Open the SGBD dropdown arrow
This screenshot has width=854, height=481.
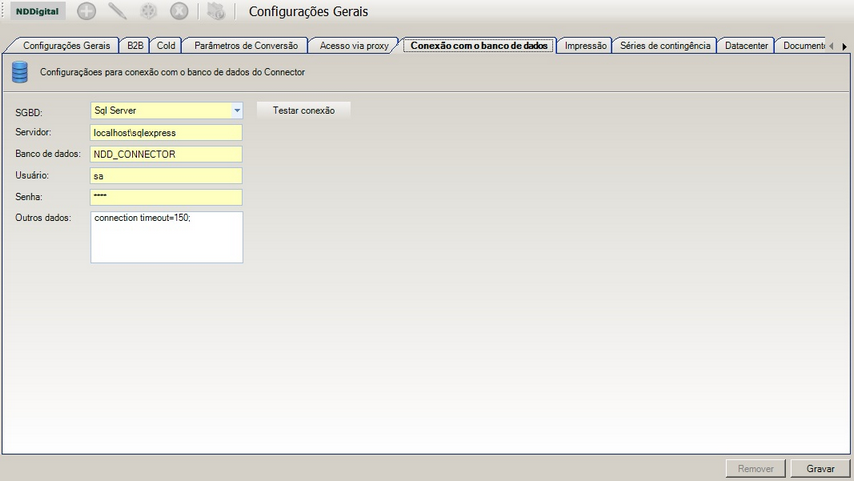tap(237, 111)
